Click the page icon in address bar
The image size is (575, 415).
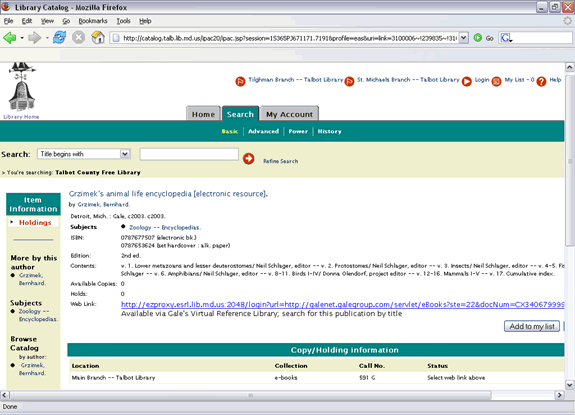click(116, 38)
